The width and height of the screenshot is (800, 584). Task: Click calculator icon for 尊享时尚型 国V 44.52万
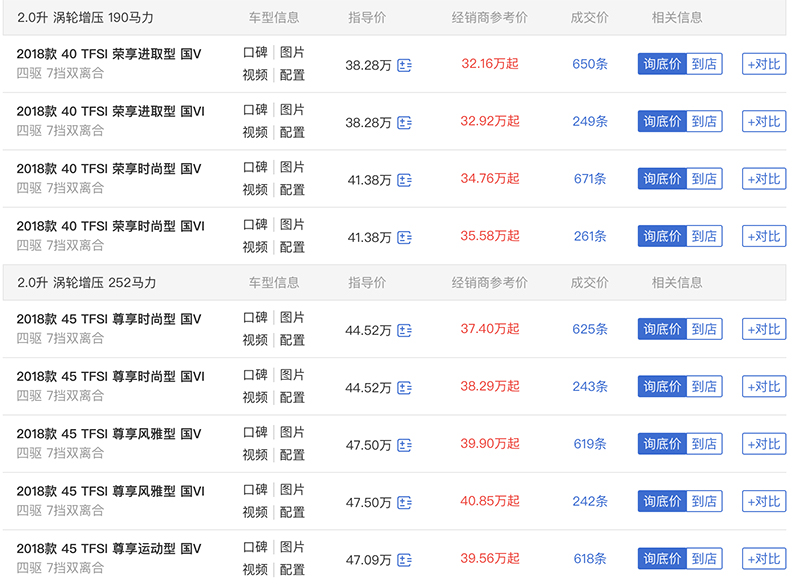(404, 330)
